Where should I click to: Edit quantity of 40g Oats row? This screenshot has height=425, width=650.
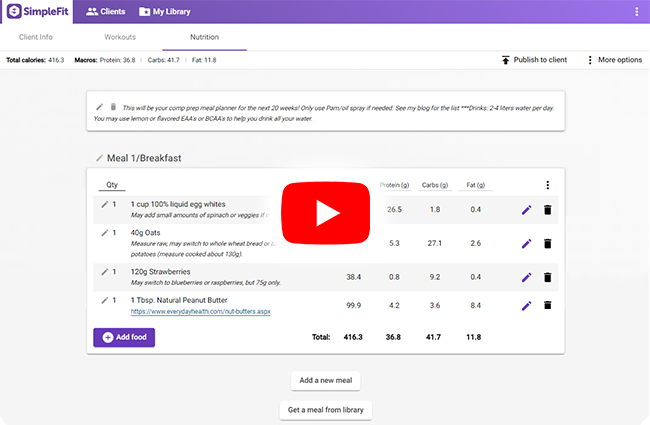click(x=104, y=233)
